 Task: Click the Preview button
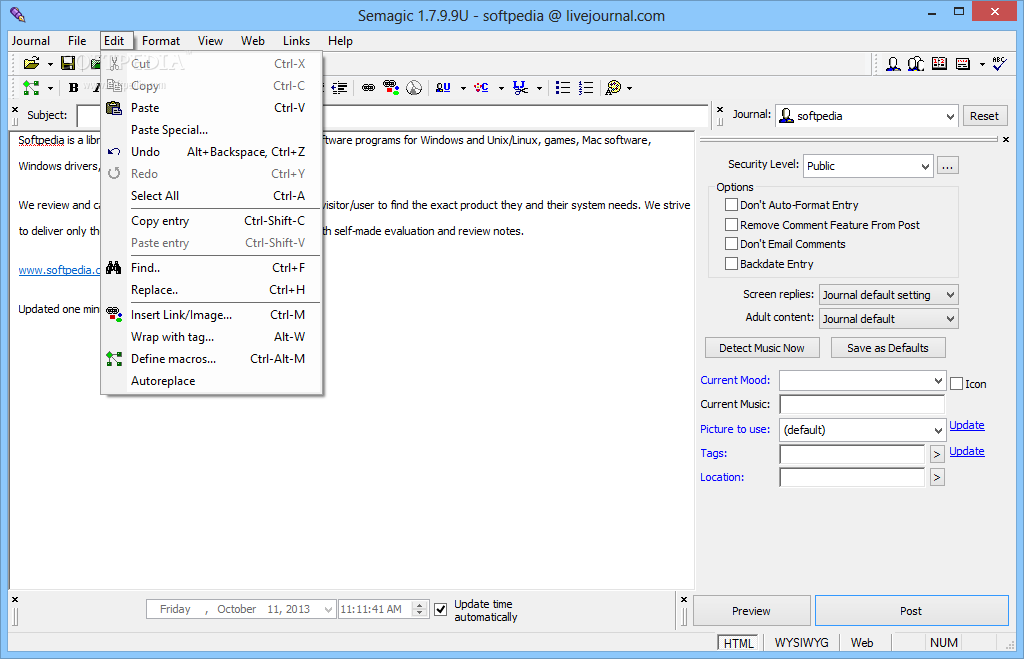click(x=751, y=611)
